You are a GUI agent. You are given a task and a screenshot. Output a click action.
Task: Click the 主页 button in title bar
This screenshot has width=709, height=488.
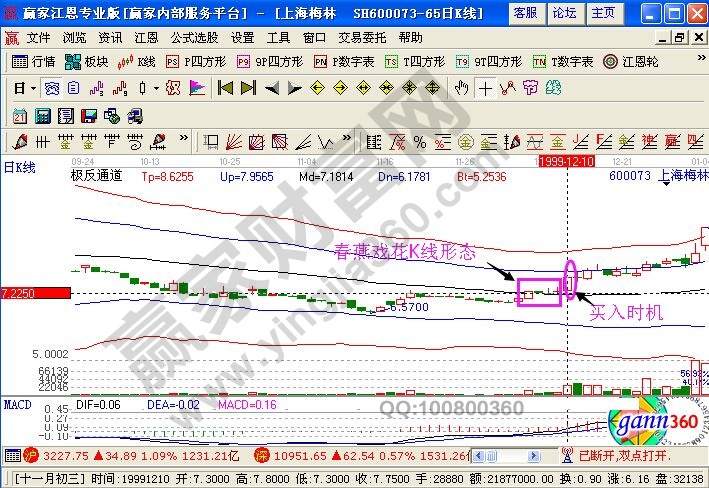point(605,14)
